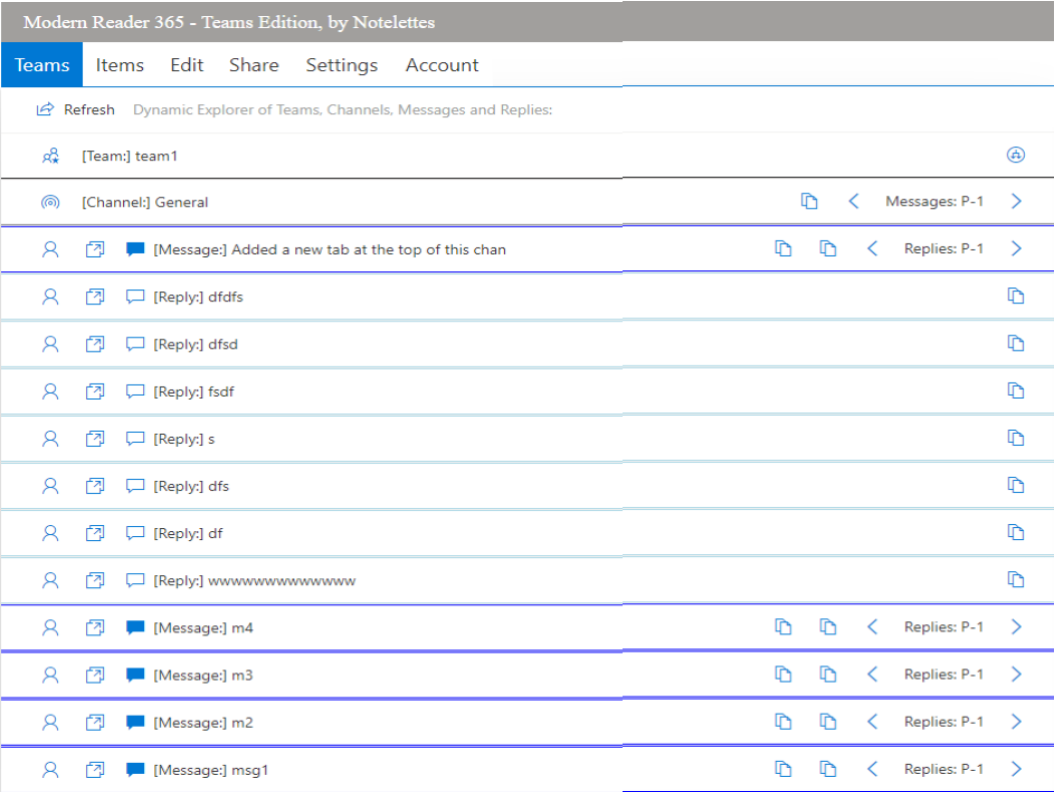Show previous replies page for m2

click(872, 722)
